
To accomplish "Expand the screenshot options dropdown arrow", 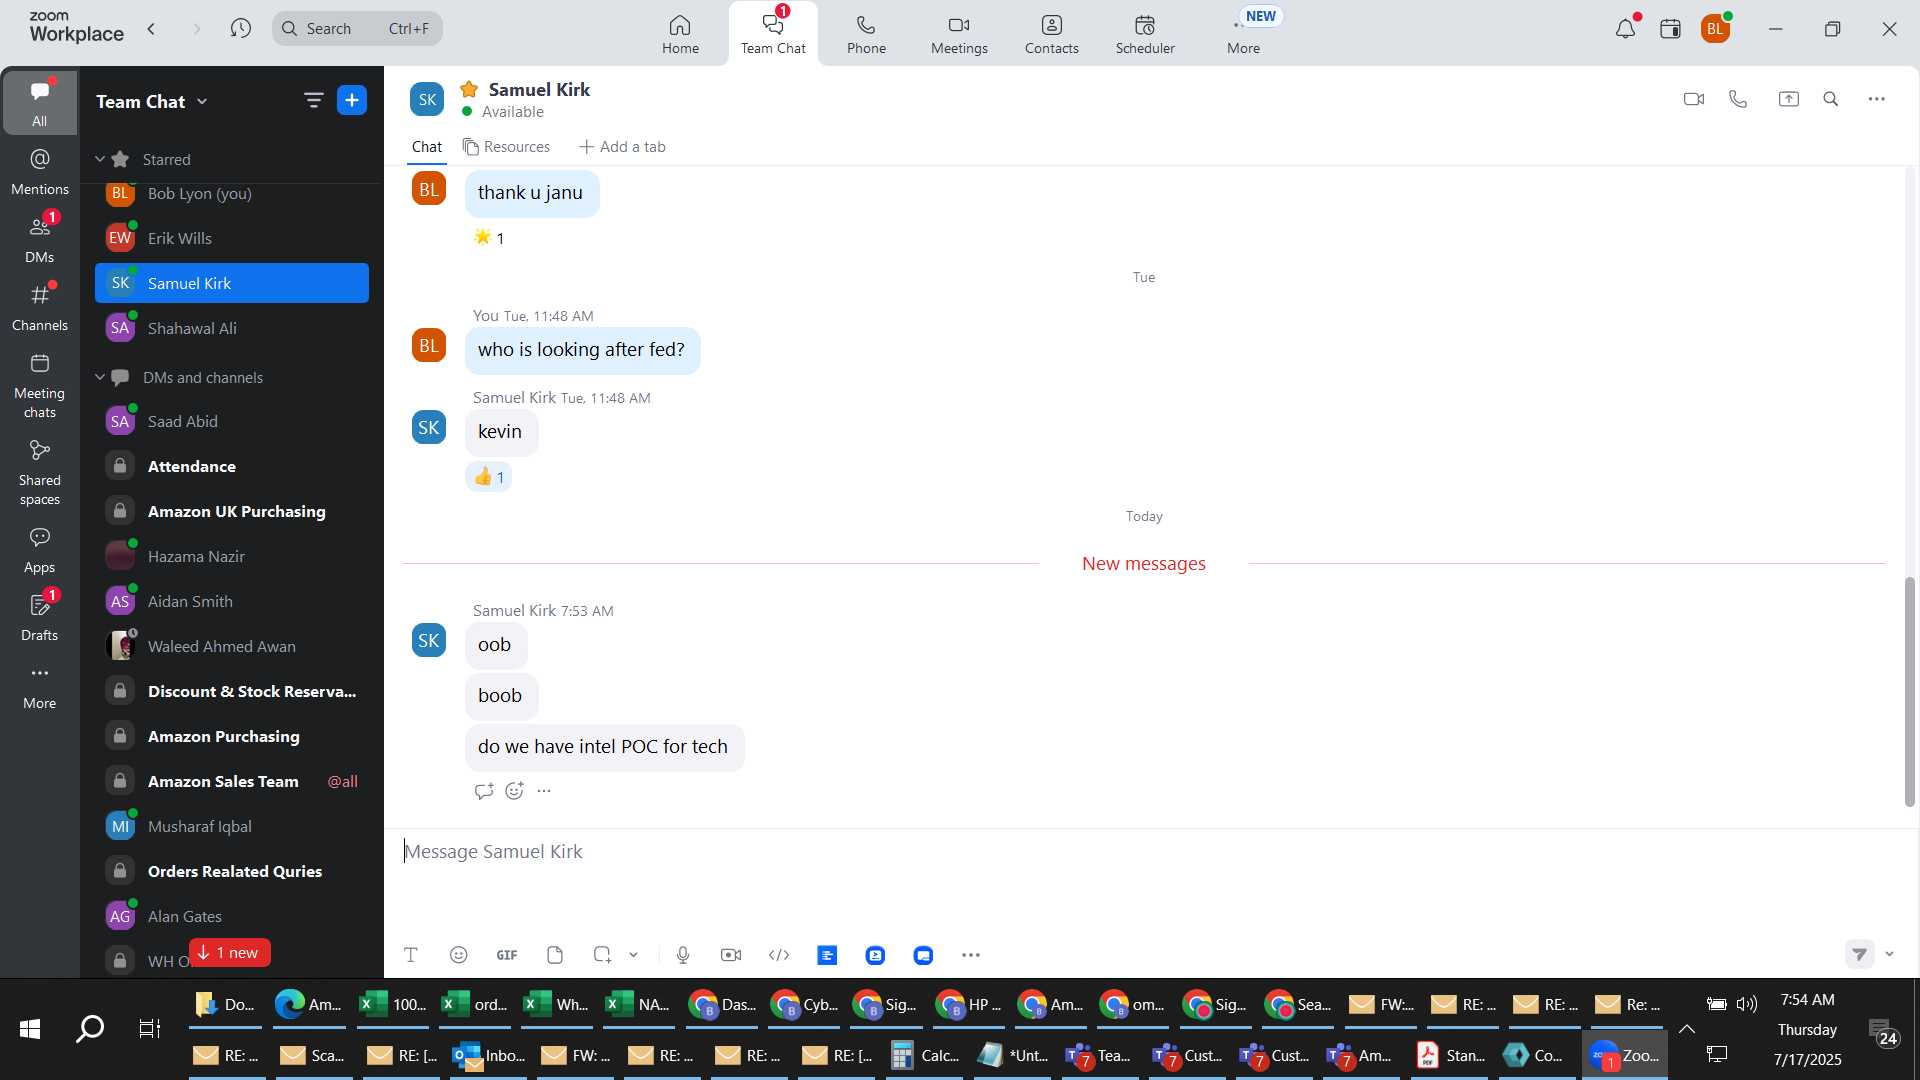I will pyautogui.click(x=633, y=955).
